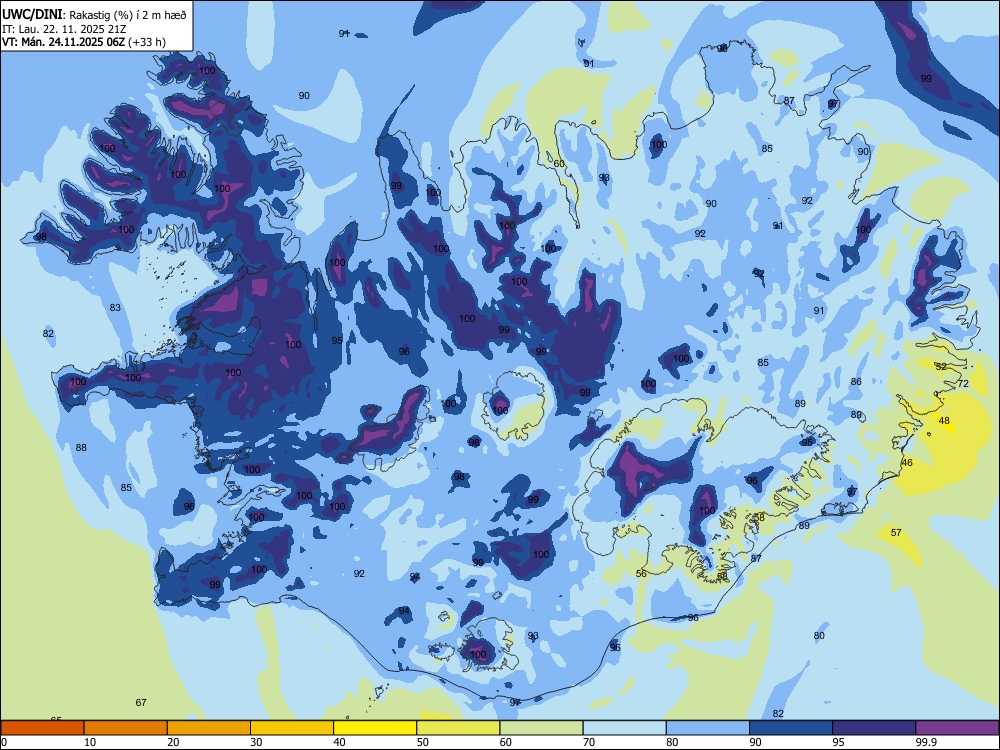Click the medium blue 80–90 legend swatch
This screenshot has height=750, width=1000.
(x=708, y=728)
